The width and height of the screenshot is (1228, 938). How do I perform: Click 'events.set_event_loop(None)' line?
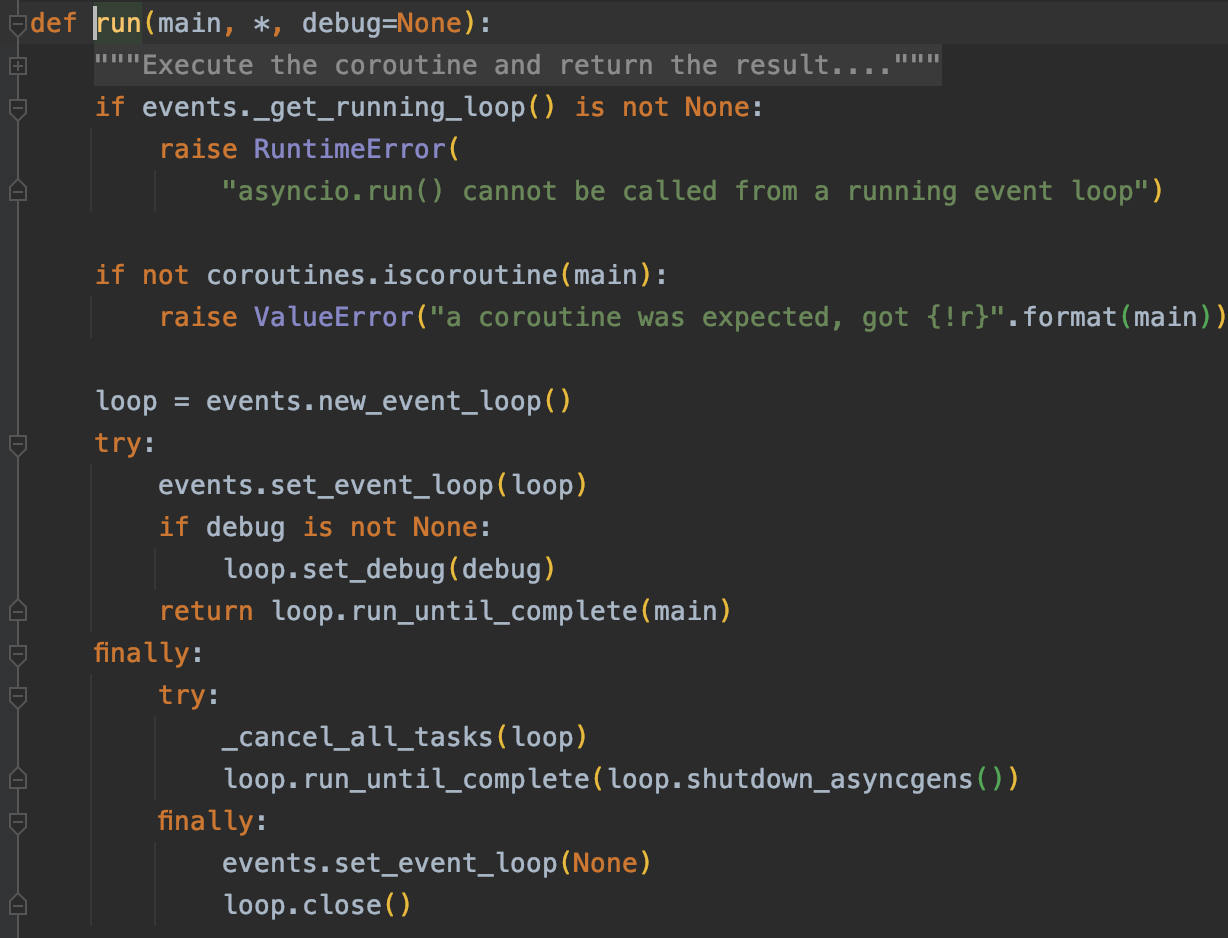436,863
